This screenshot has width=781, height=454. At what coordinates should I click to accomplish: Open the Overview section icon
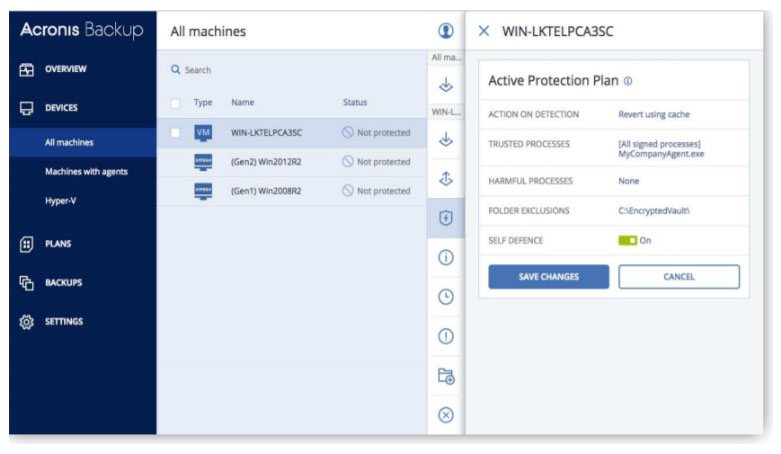pyautogui.click(x=26, y=70)
